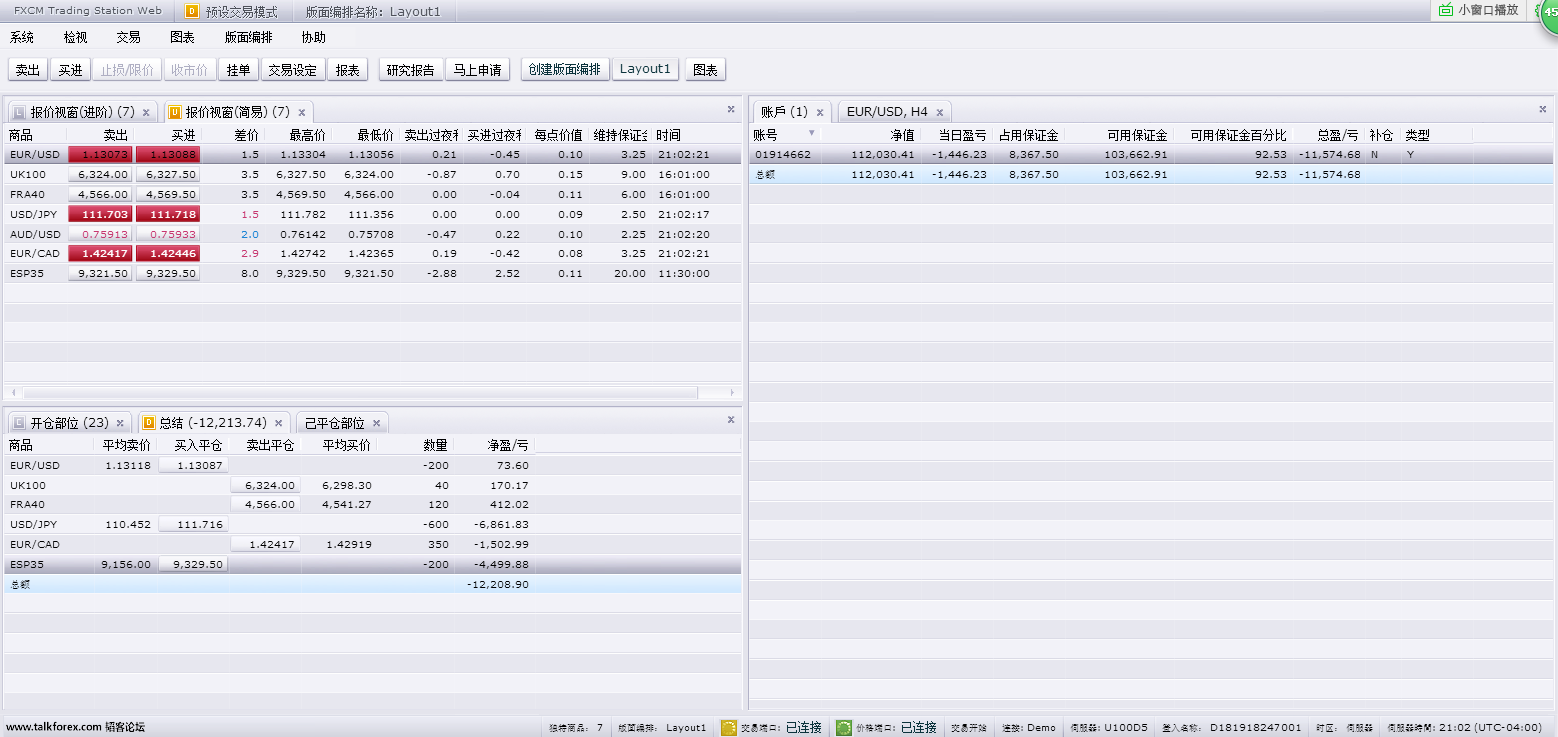Click summary total -12,208.90

497,584
